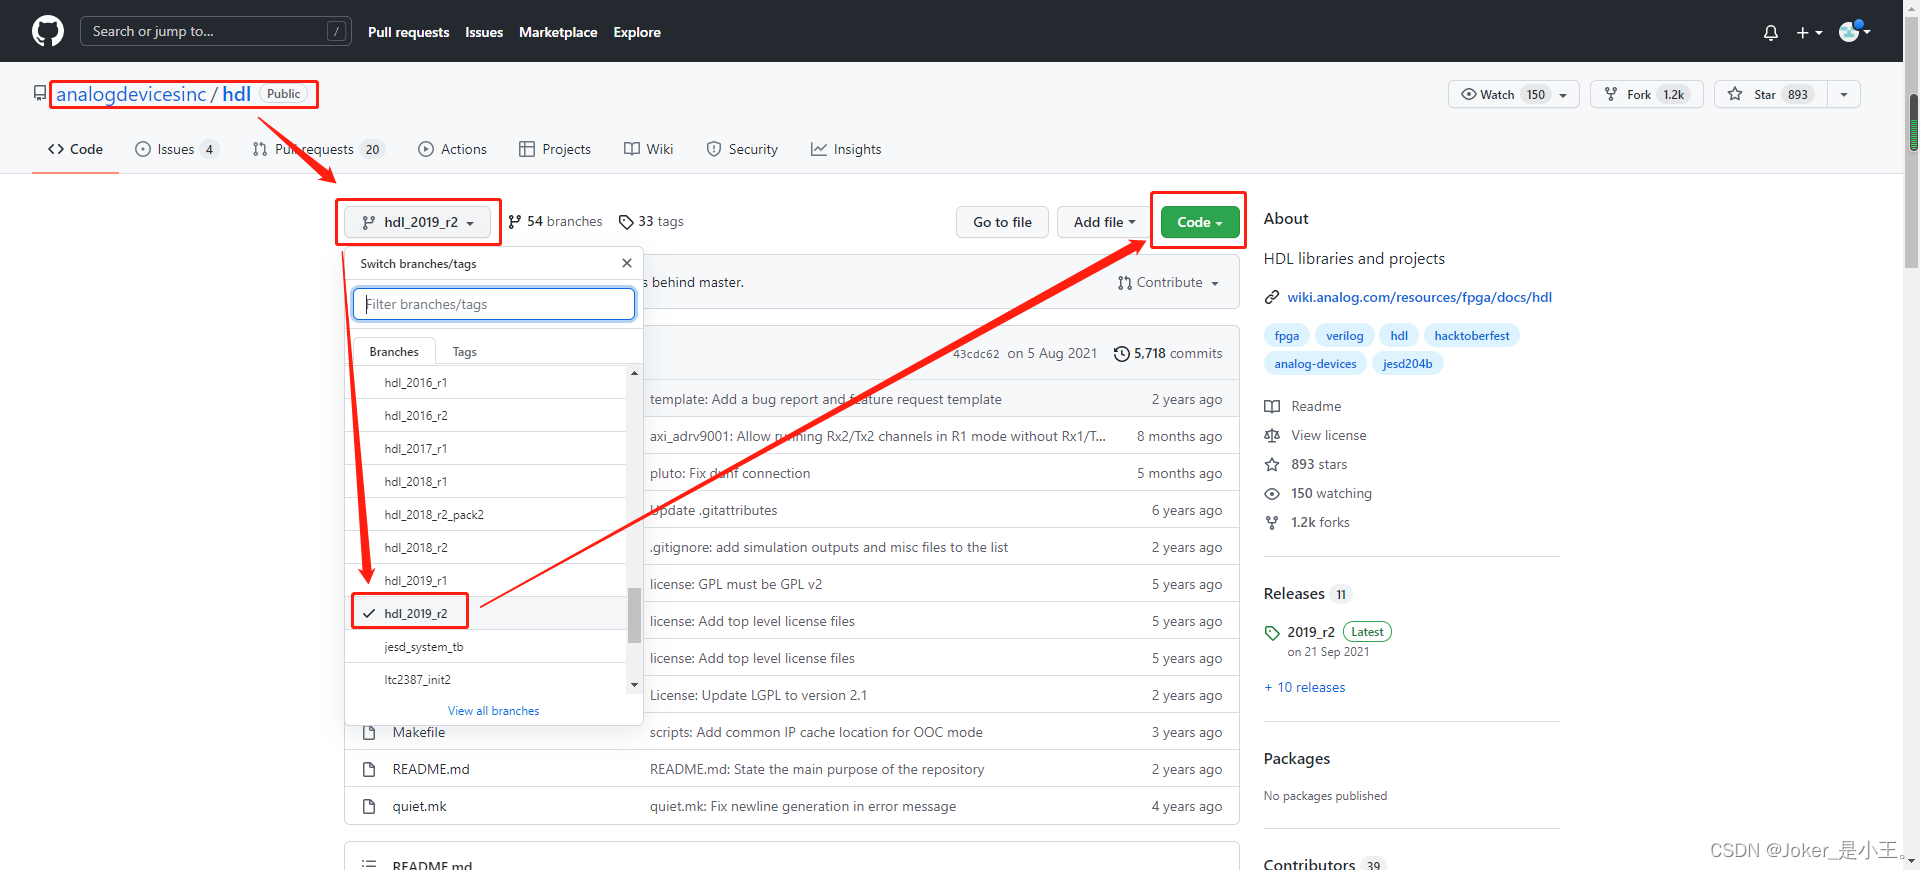Expand the Add file dropdown
This screenshot has height=870, width=1920.
pos(1104,222)
